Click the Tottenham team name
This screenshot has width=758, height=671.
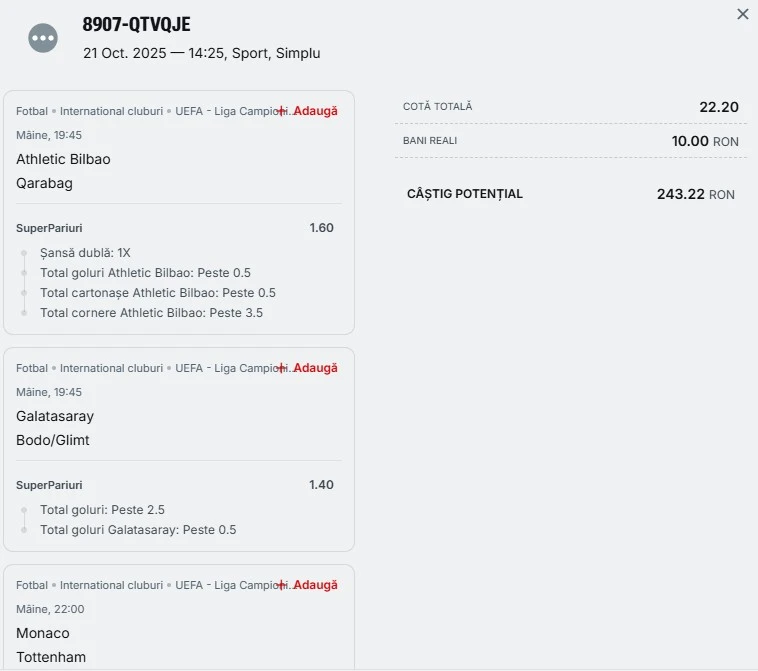(51, 657)
